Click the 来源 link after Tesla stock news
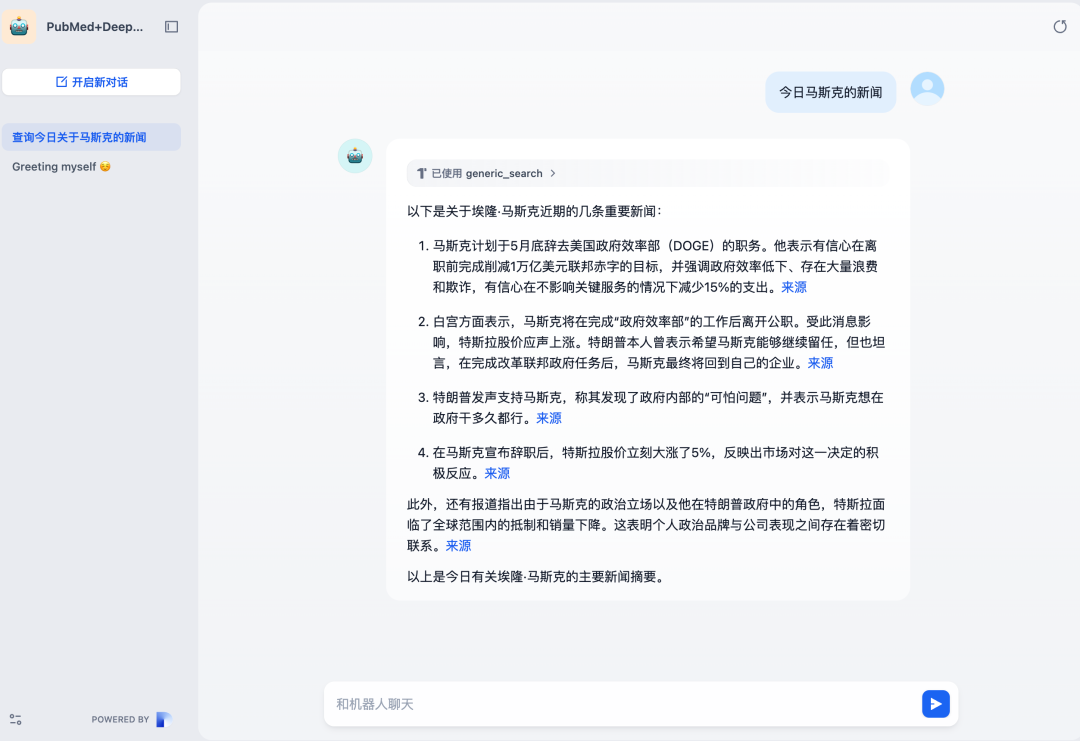 click(497, 473)
